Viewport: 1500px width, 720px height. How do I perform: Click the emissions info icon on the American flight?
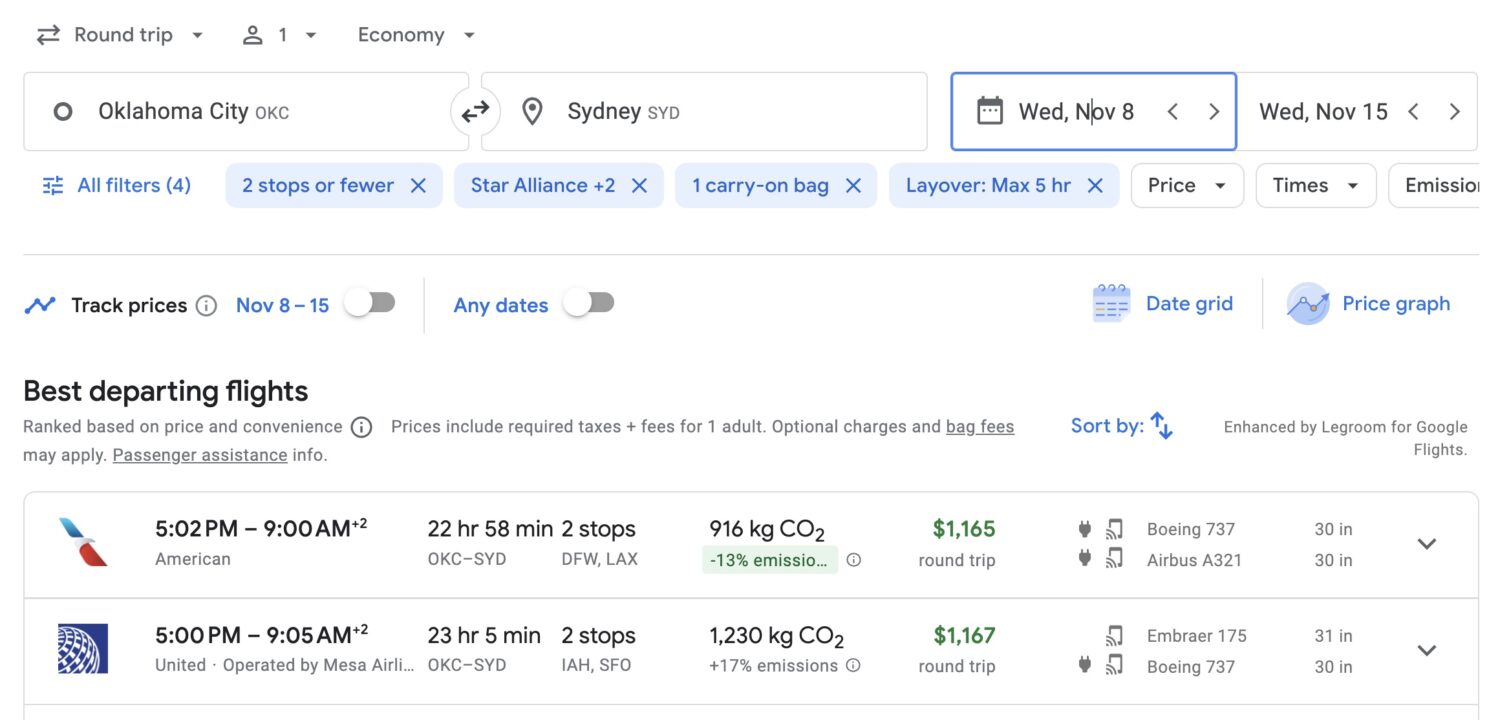click(853, 561)
